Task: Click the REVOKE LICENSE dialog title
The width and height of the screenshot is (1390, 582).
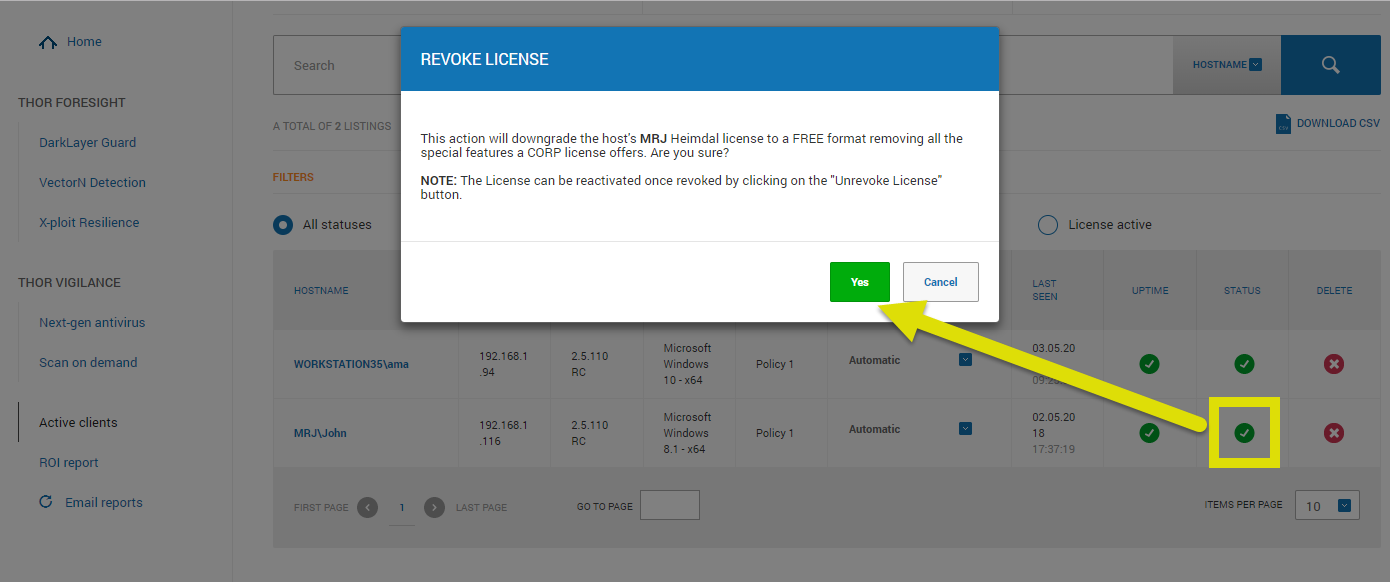Action: 484,59
